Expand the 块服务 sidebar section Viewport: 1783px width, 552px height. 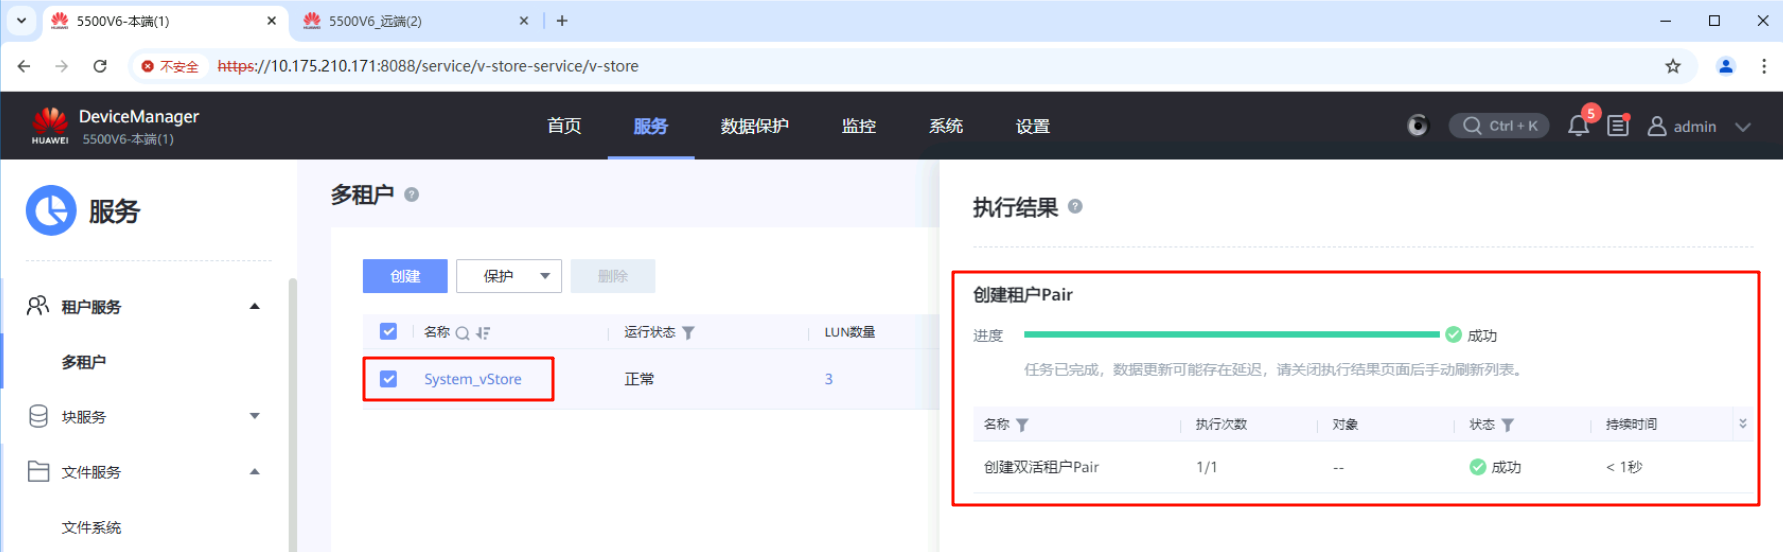(x=254, y=417)
